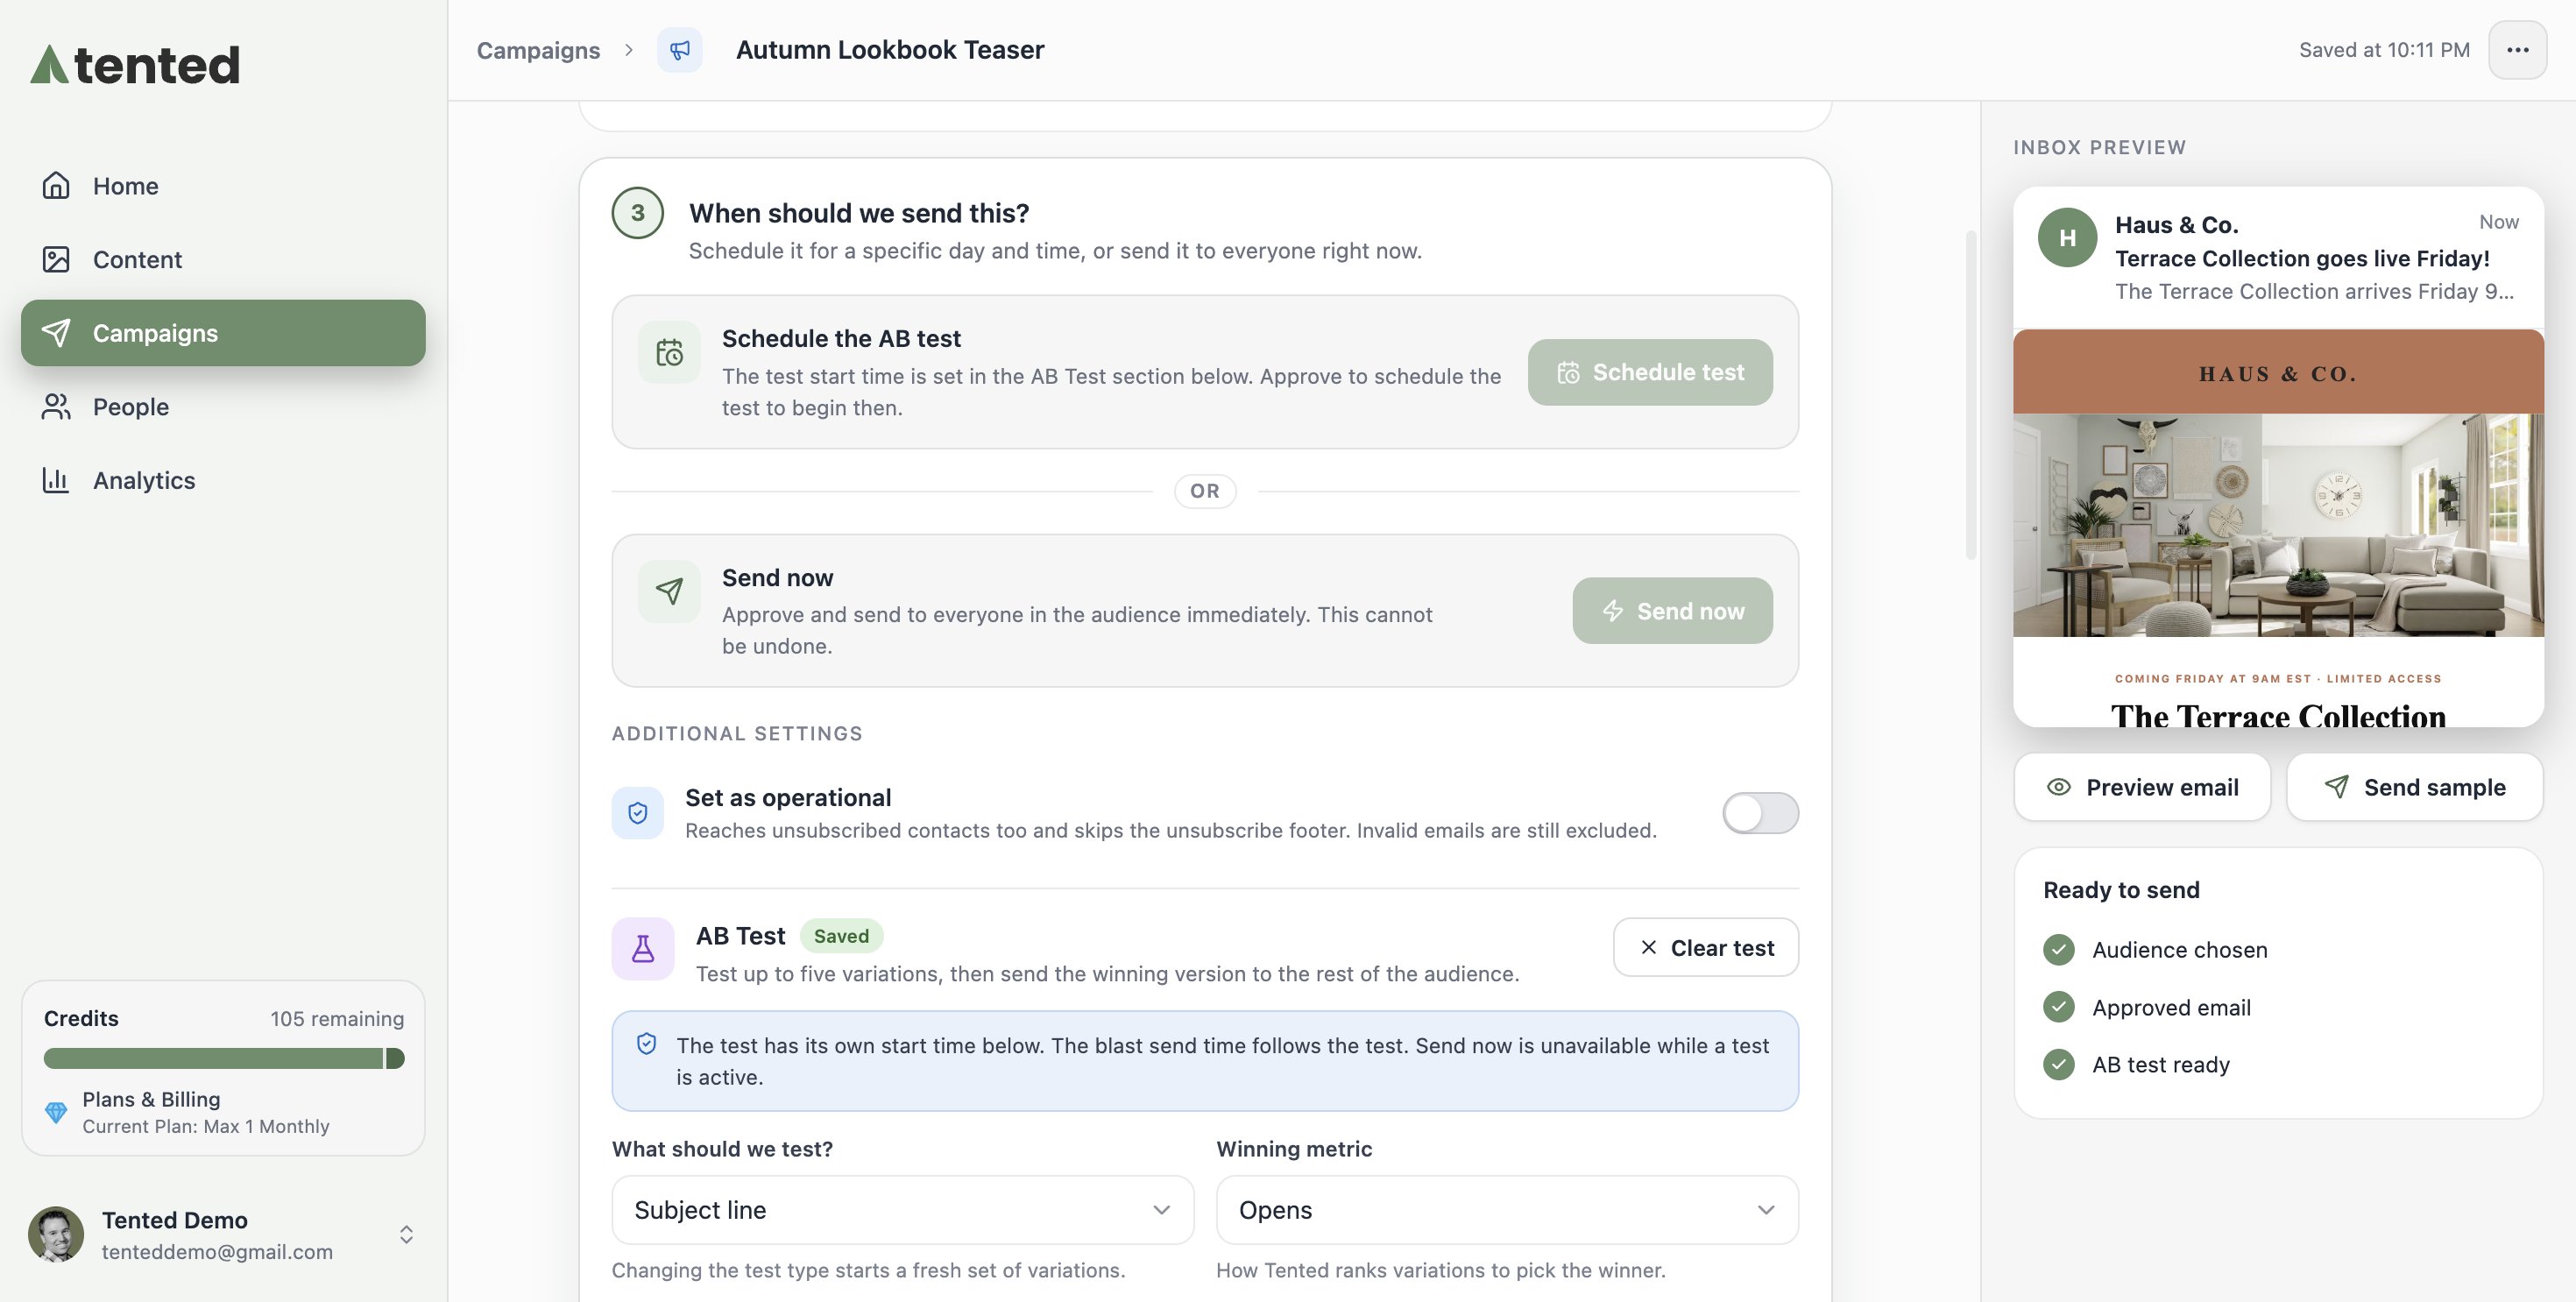Open Content section in the sidebar

223,260
